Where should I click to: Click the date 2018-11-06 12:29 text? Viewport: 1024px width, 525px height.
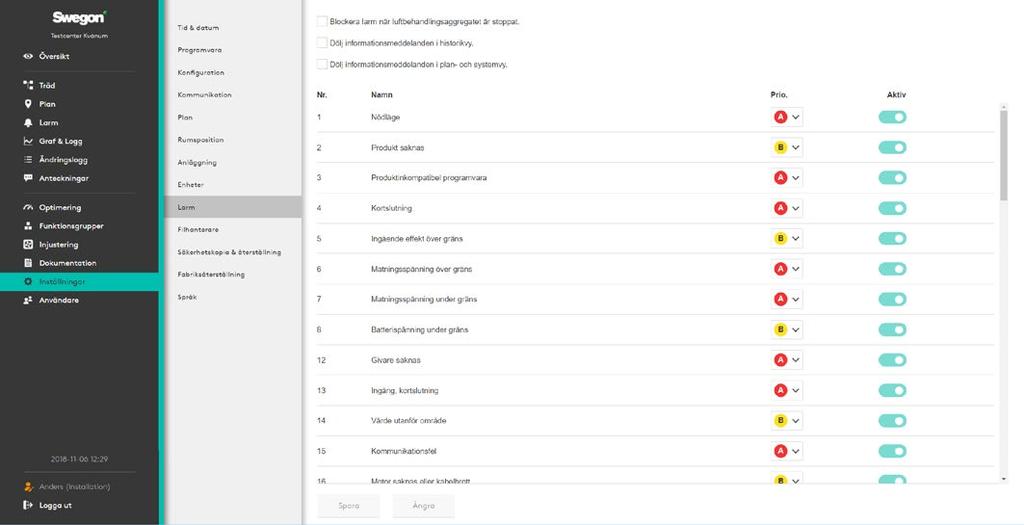coord(79,459)
